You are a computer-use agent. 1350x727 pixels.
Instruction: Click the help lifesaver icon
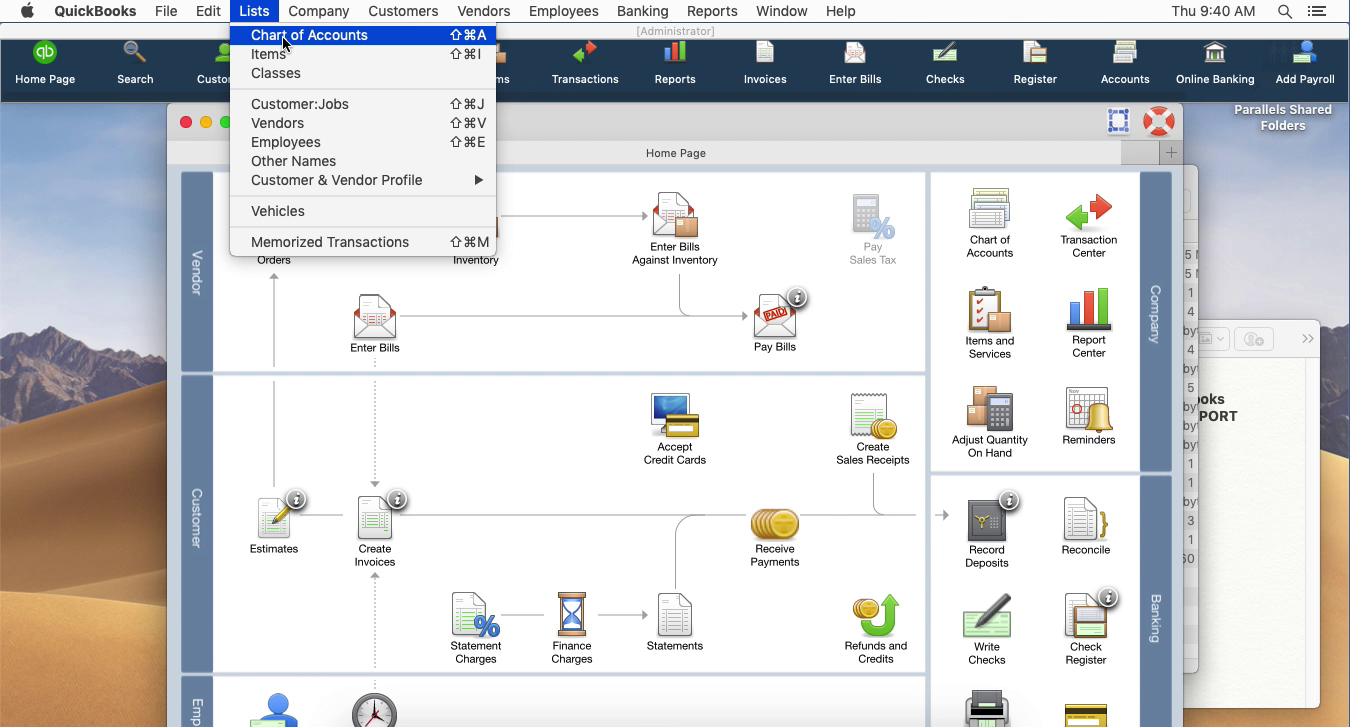pyautogui.click(x=1158, y=121)
